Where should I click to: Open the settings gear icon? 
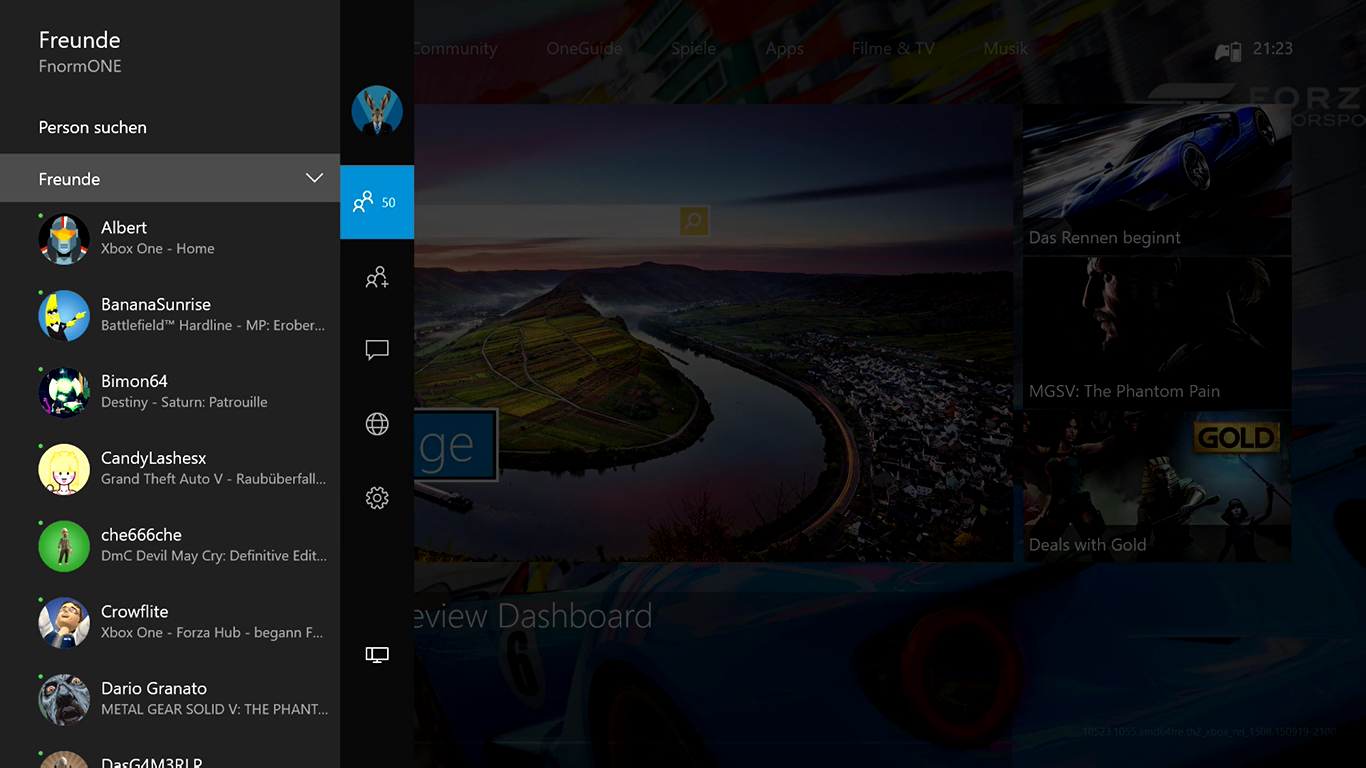point(377,498)
